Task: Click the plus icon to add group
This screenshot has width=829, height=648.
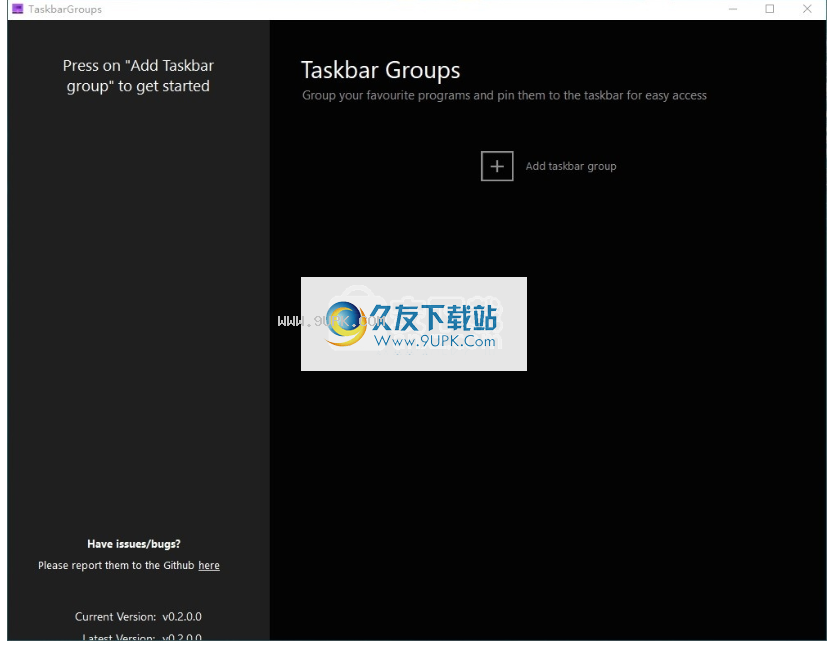Action: pyautogui.click(x=496, y=166)
